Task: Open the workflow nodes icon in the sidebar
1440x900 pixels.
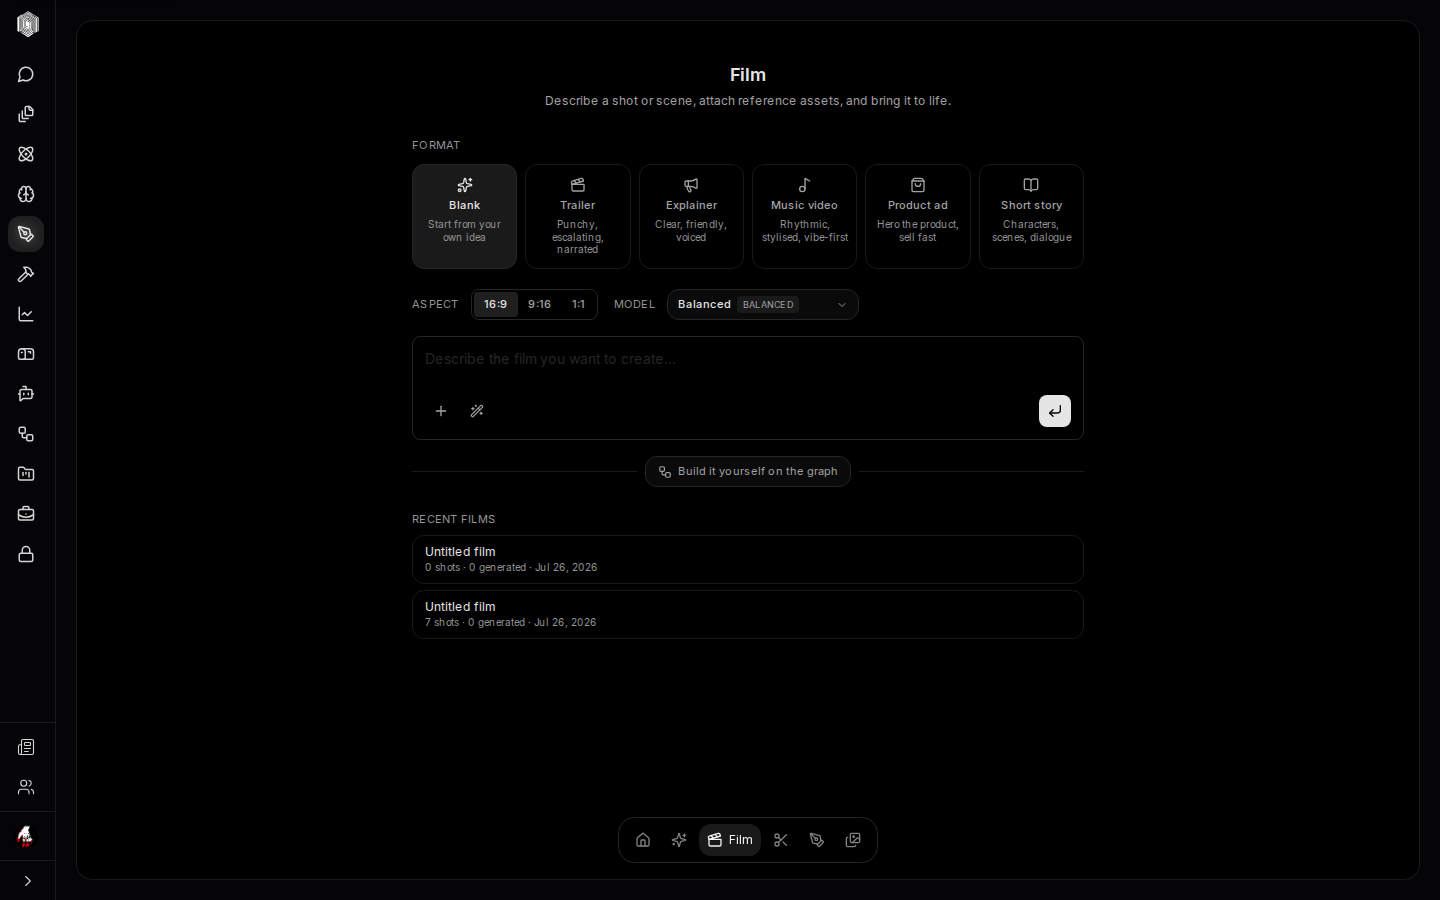Action: [26, 435]
